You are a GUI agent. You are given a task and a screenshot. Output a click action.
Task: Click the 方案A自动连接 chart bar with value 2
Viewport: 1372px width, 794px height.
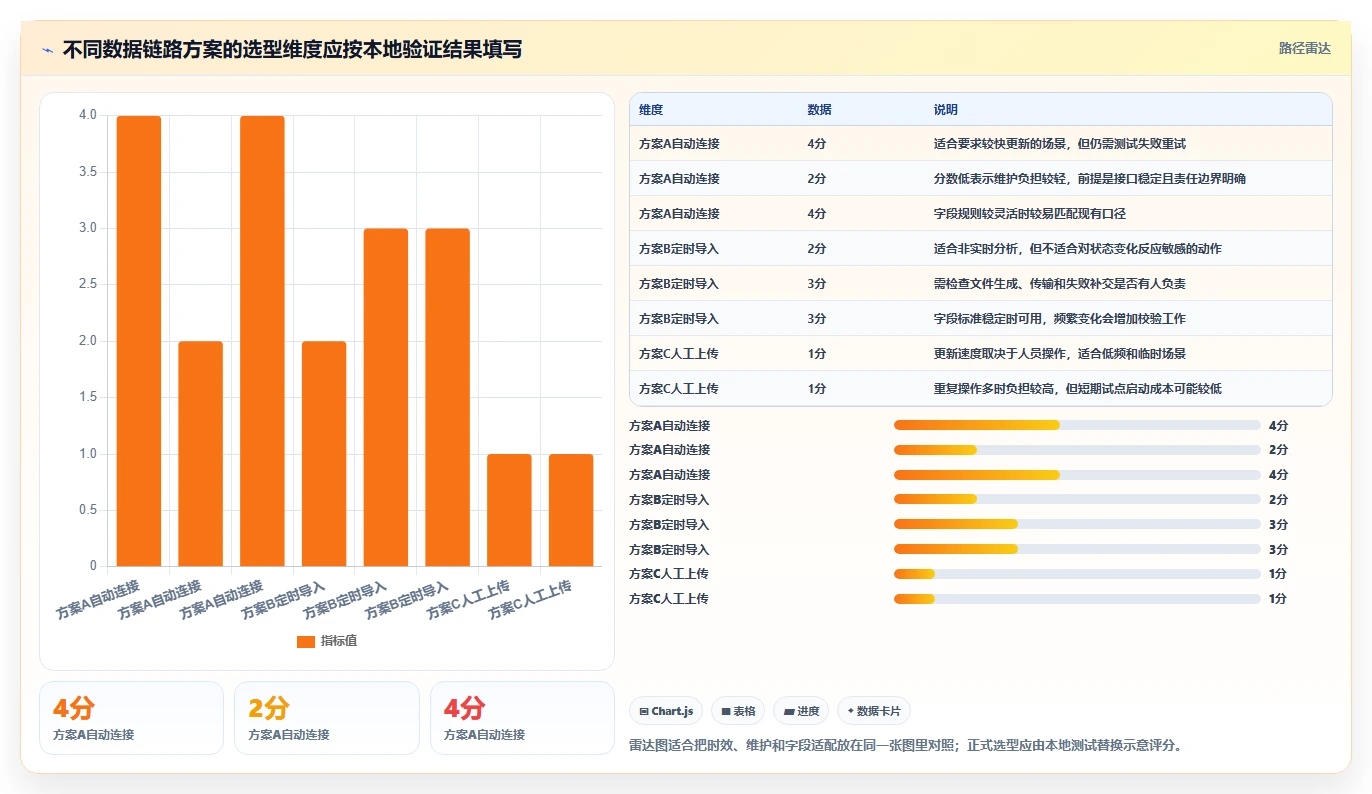pos(201,454)
